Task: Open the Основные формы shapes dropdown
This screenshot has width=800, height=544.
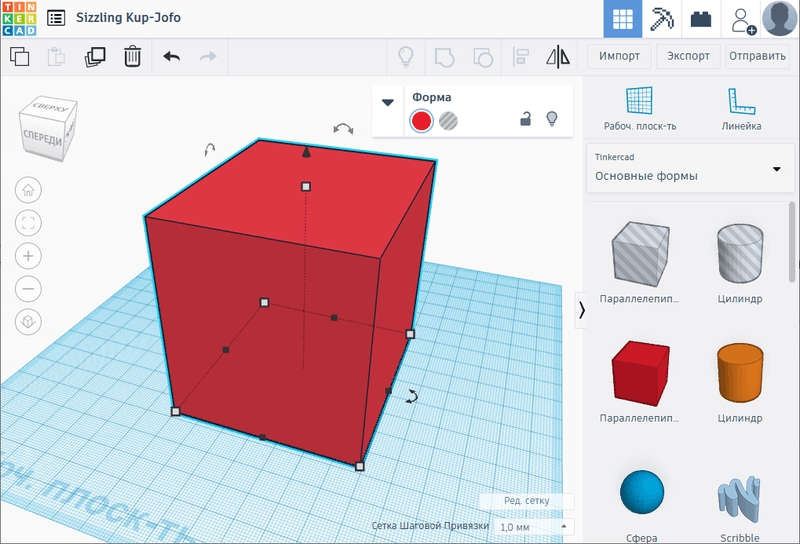Action: pyautogui.click(x=684, y=167)
